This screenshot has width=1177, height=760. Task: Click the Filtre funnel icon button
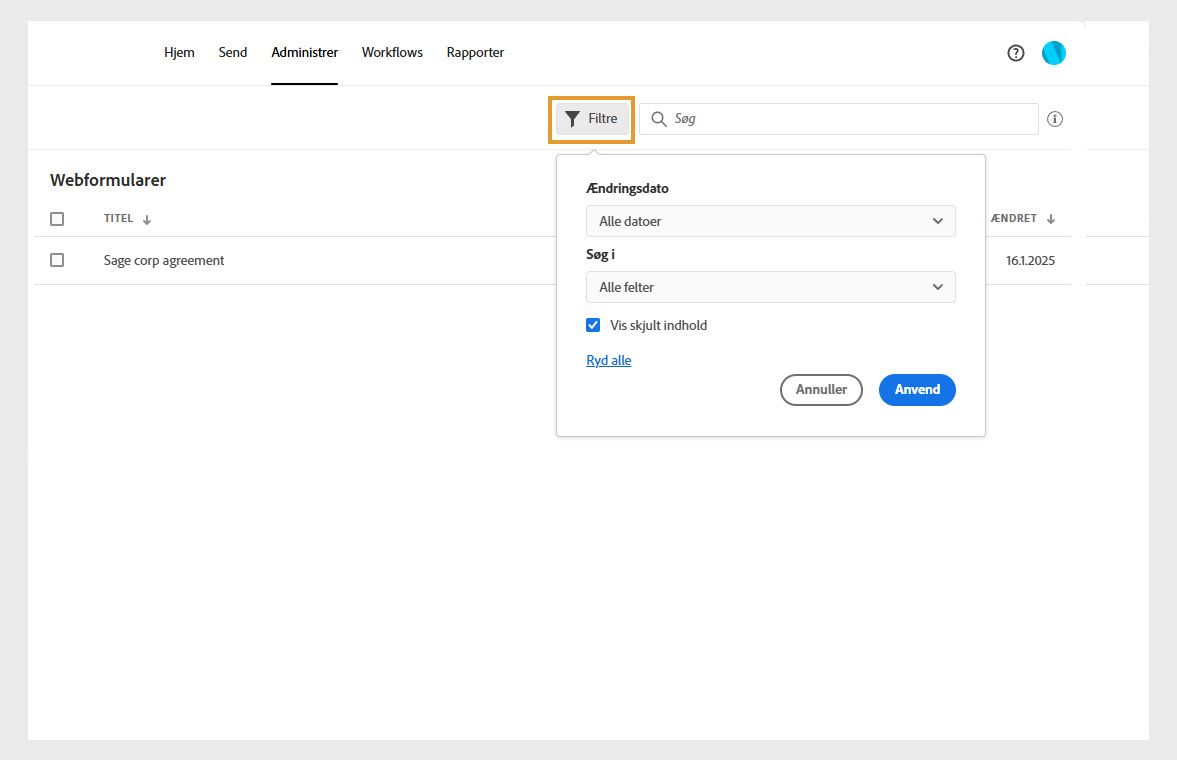[592, 119]
